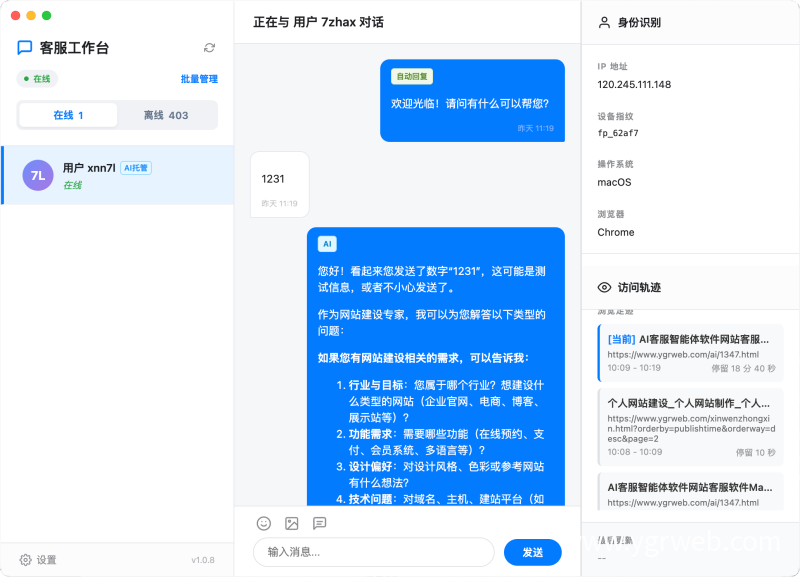Open the emoji picker in chat toolbar
This screenshot has width=800, height=577.
click(x=264, y=523)
